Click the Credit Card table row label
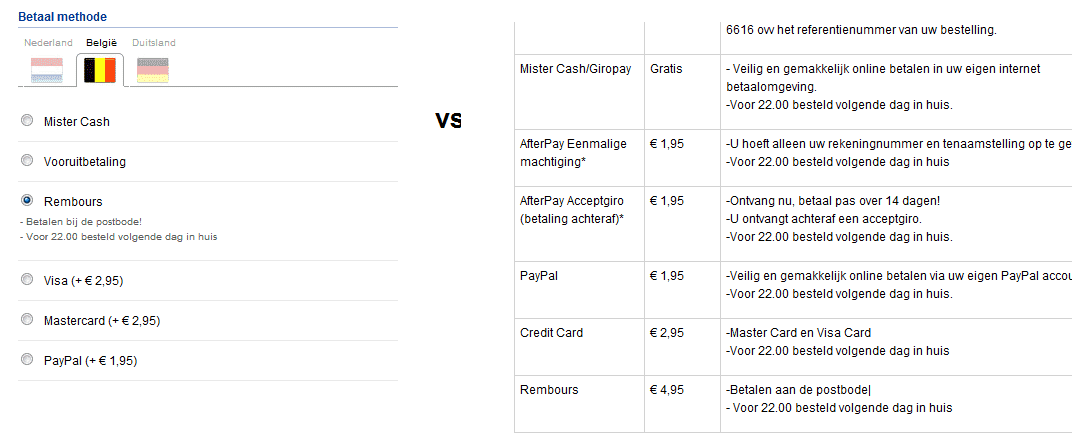Screen dimensions: 1072x436 point(551,333)
